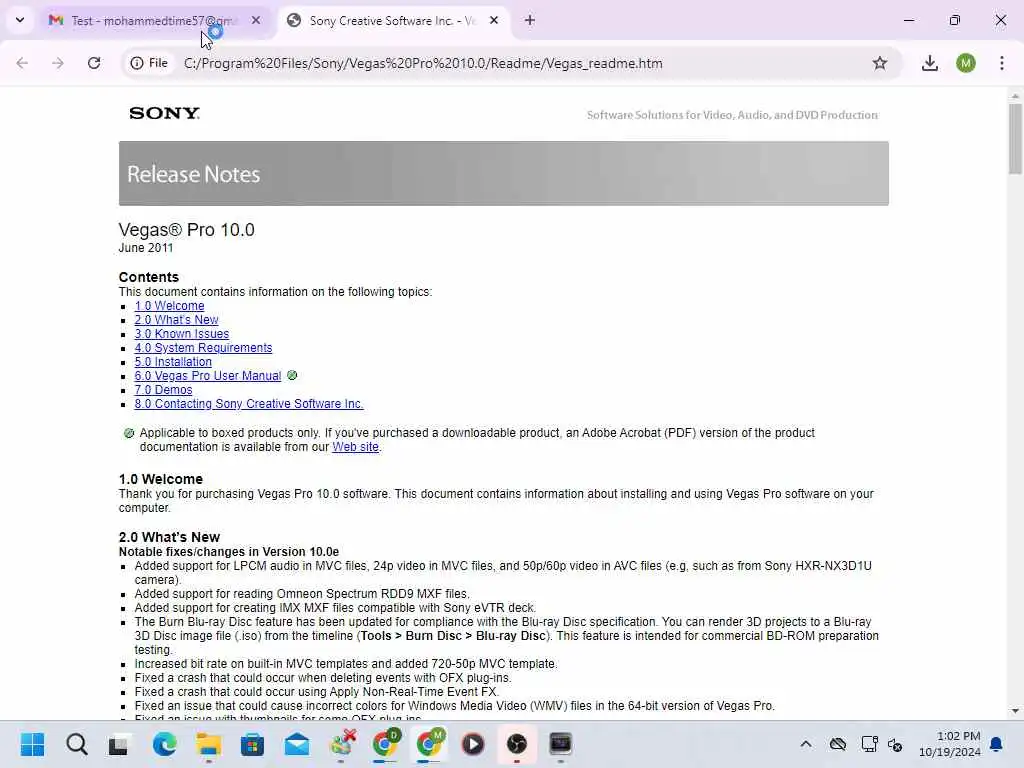This screenshot has height=768, width=1024.
Task: Open the tab search dropdown arrow
Action: click(x=20, y=20)
